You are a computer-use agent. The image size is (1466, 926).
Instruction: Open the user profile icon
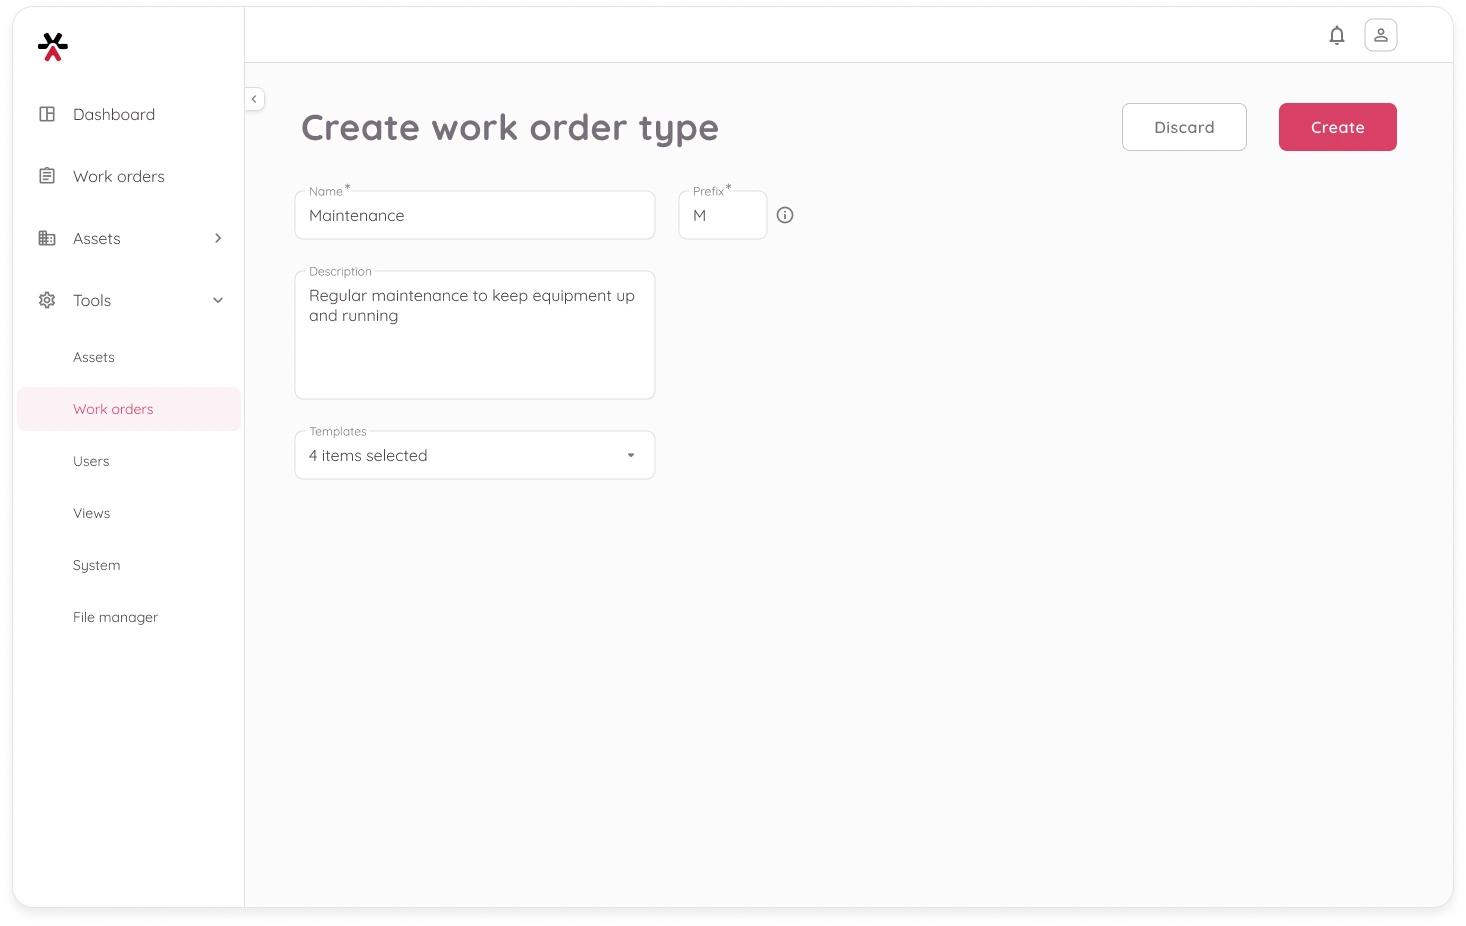[x=1380, y=36]
